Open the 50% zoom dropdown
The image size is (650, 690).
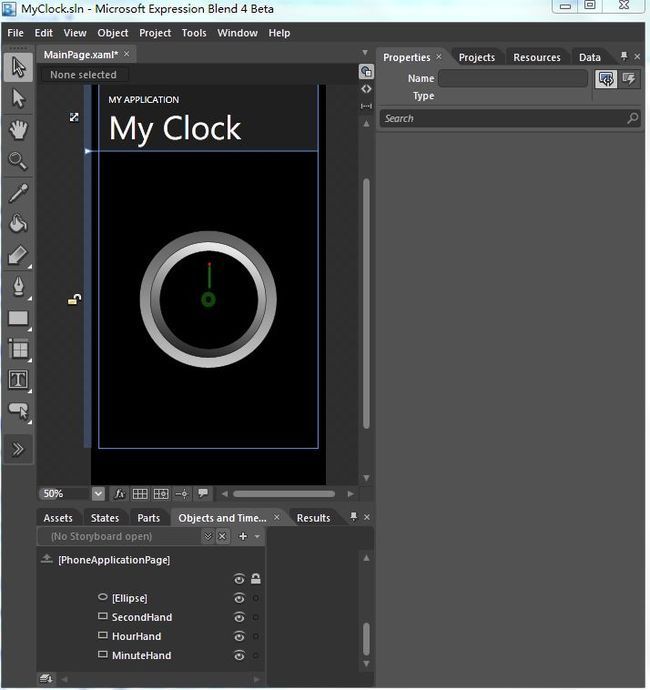tap(98, 494)
